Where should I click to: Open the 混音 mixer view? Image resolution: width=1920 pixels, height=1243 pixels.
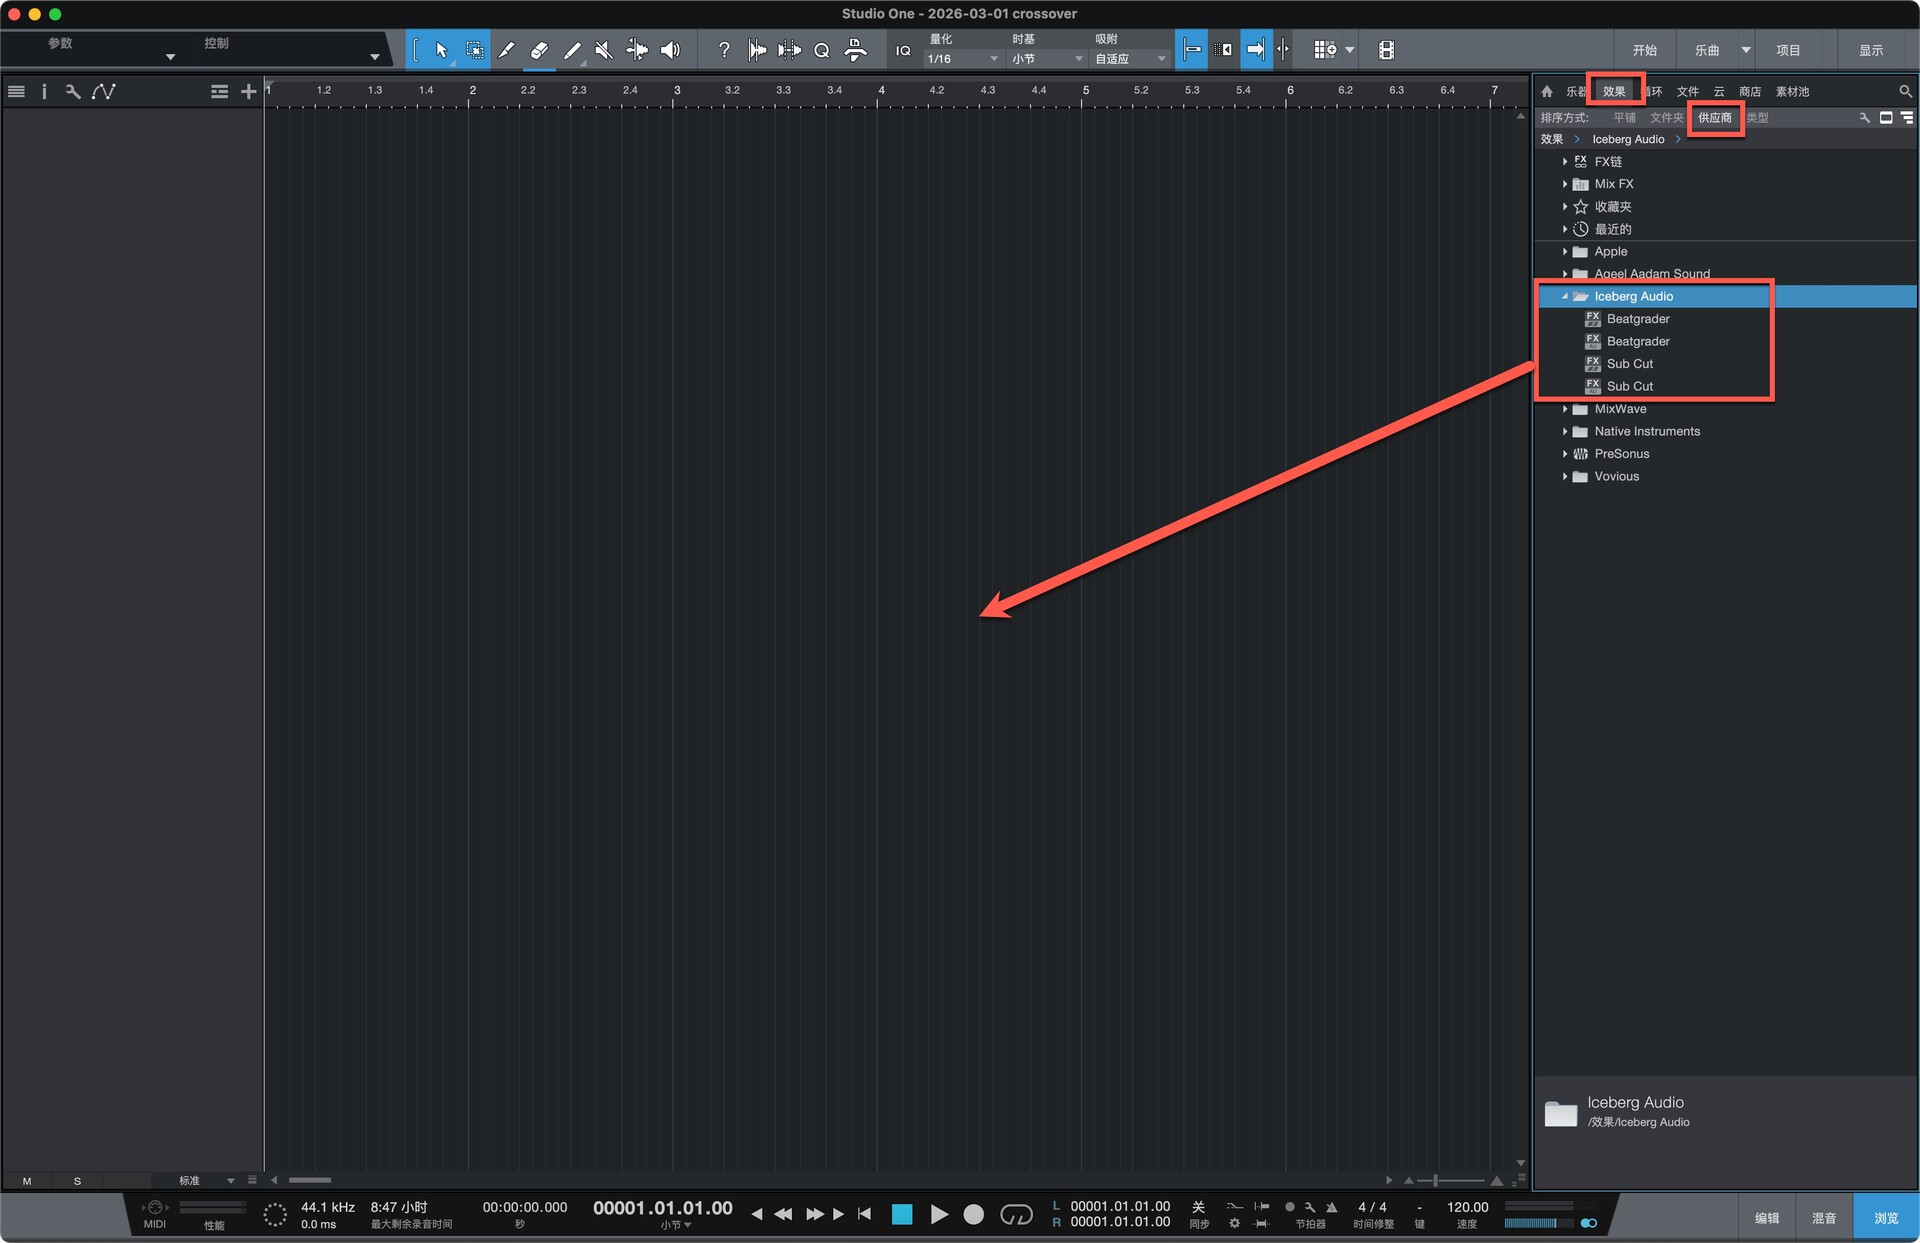coord(1824,1217)
